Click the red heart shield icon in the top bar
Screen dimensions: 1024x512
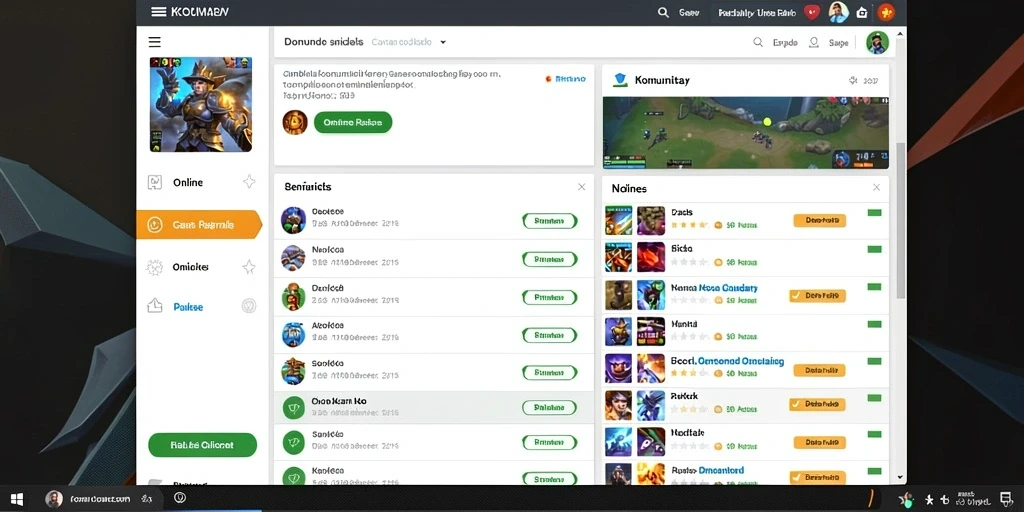click(x=812, y=12)
